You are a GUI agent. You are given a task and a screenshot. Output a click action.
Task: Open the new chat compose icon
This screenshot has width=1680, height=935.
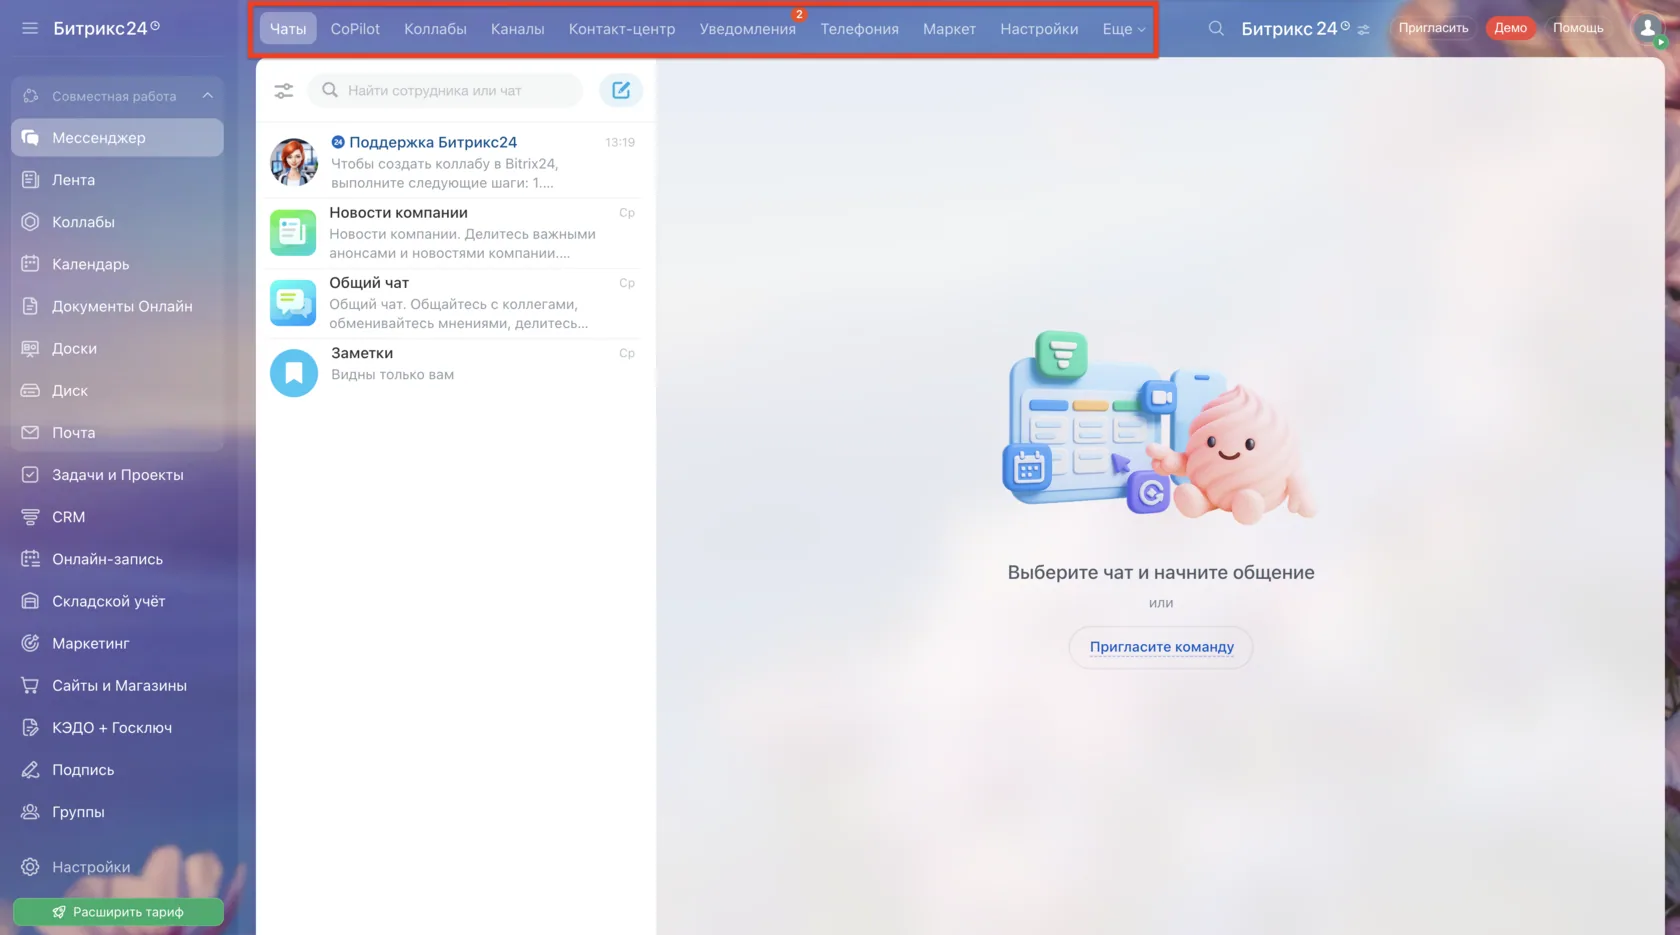(x=621, y=90)
